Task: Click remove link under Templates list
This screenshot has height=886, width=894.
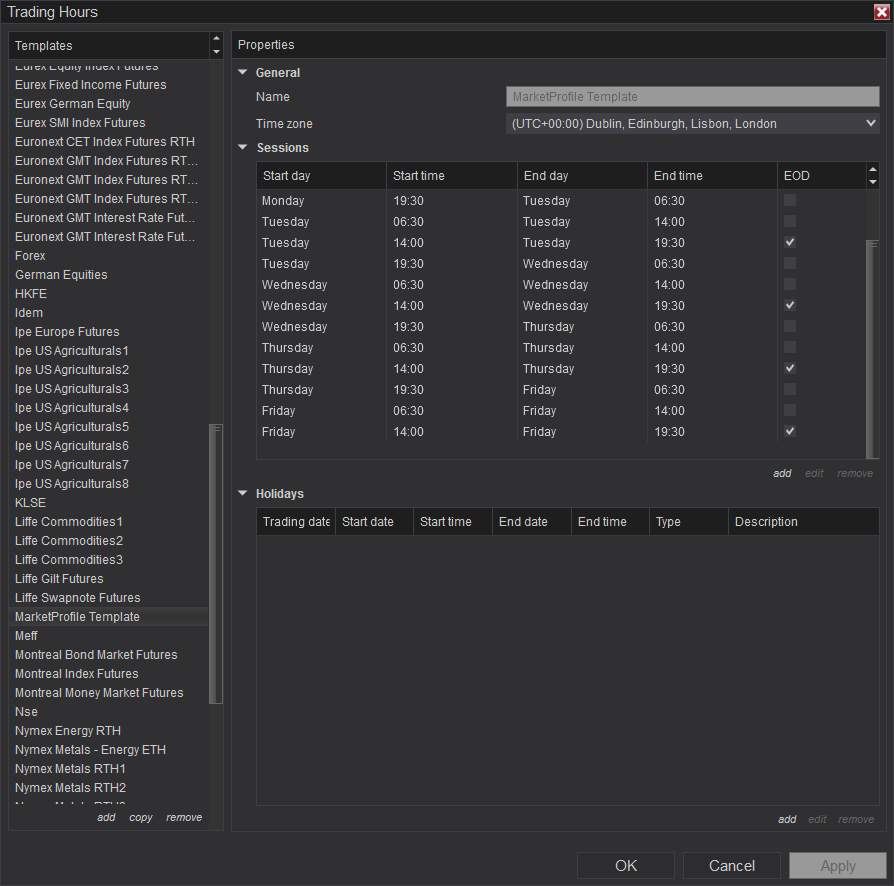Action: coord(184,818)
